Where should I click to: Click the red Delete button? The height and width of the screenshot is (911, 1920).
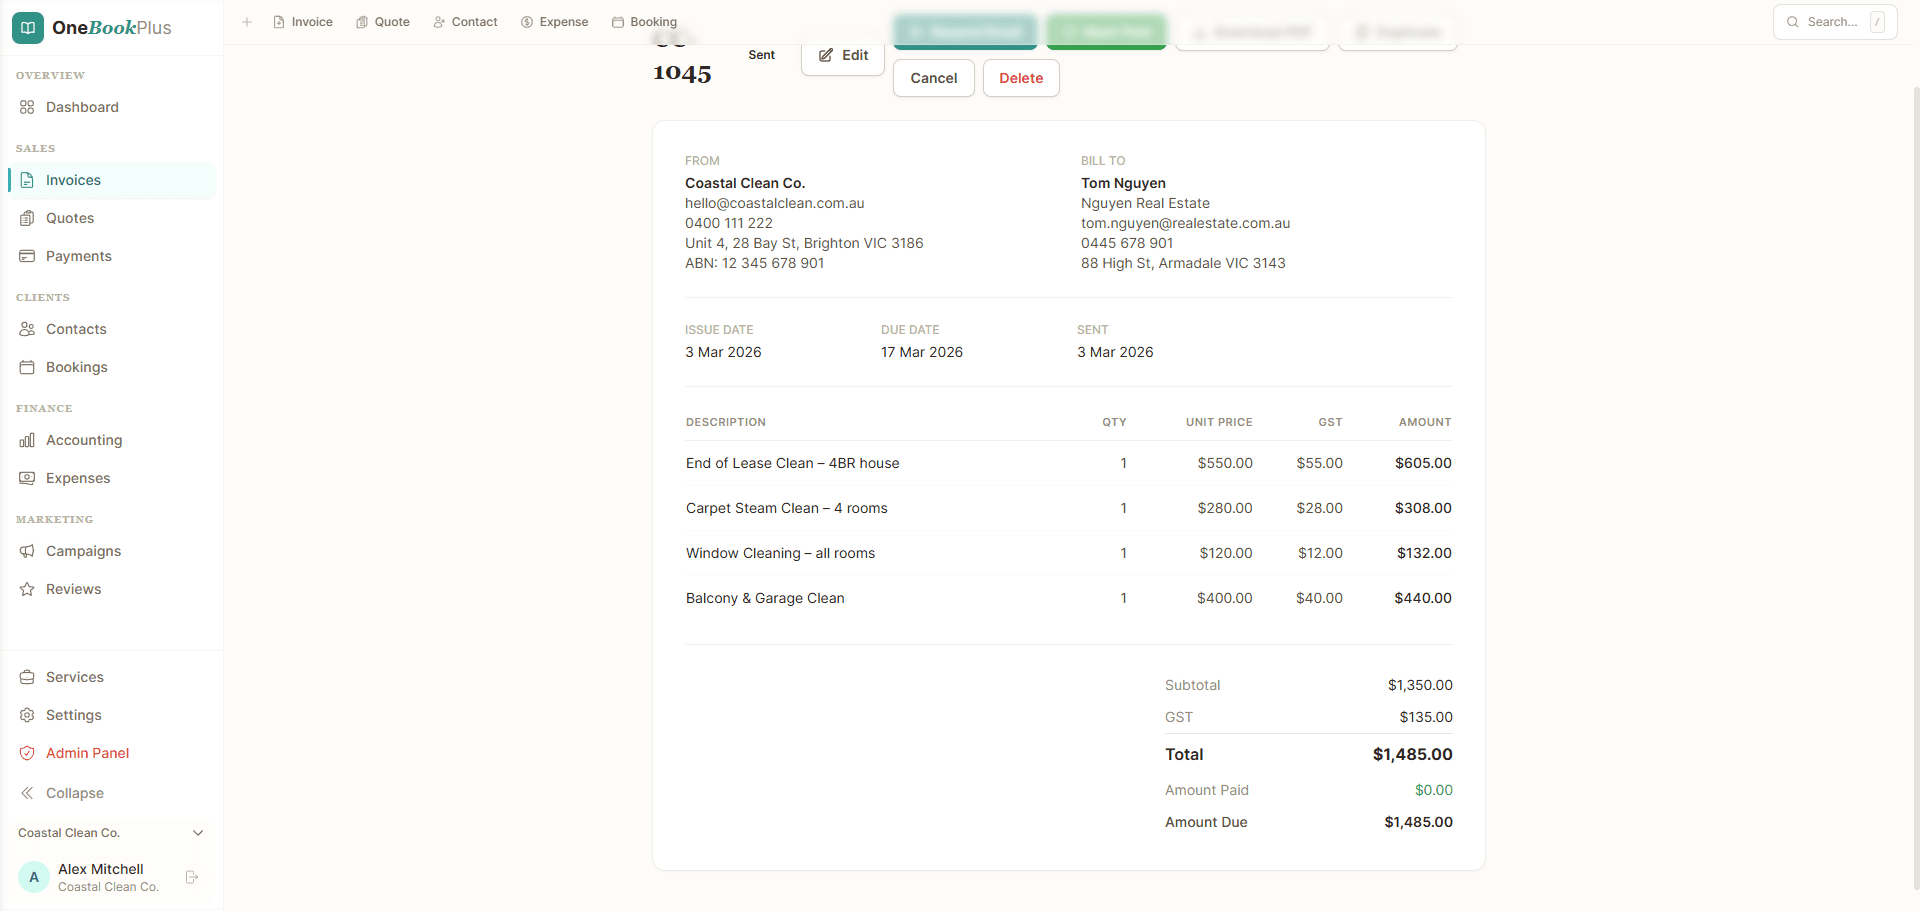point(1021,78)
